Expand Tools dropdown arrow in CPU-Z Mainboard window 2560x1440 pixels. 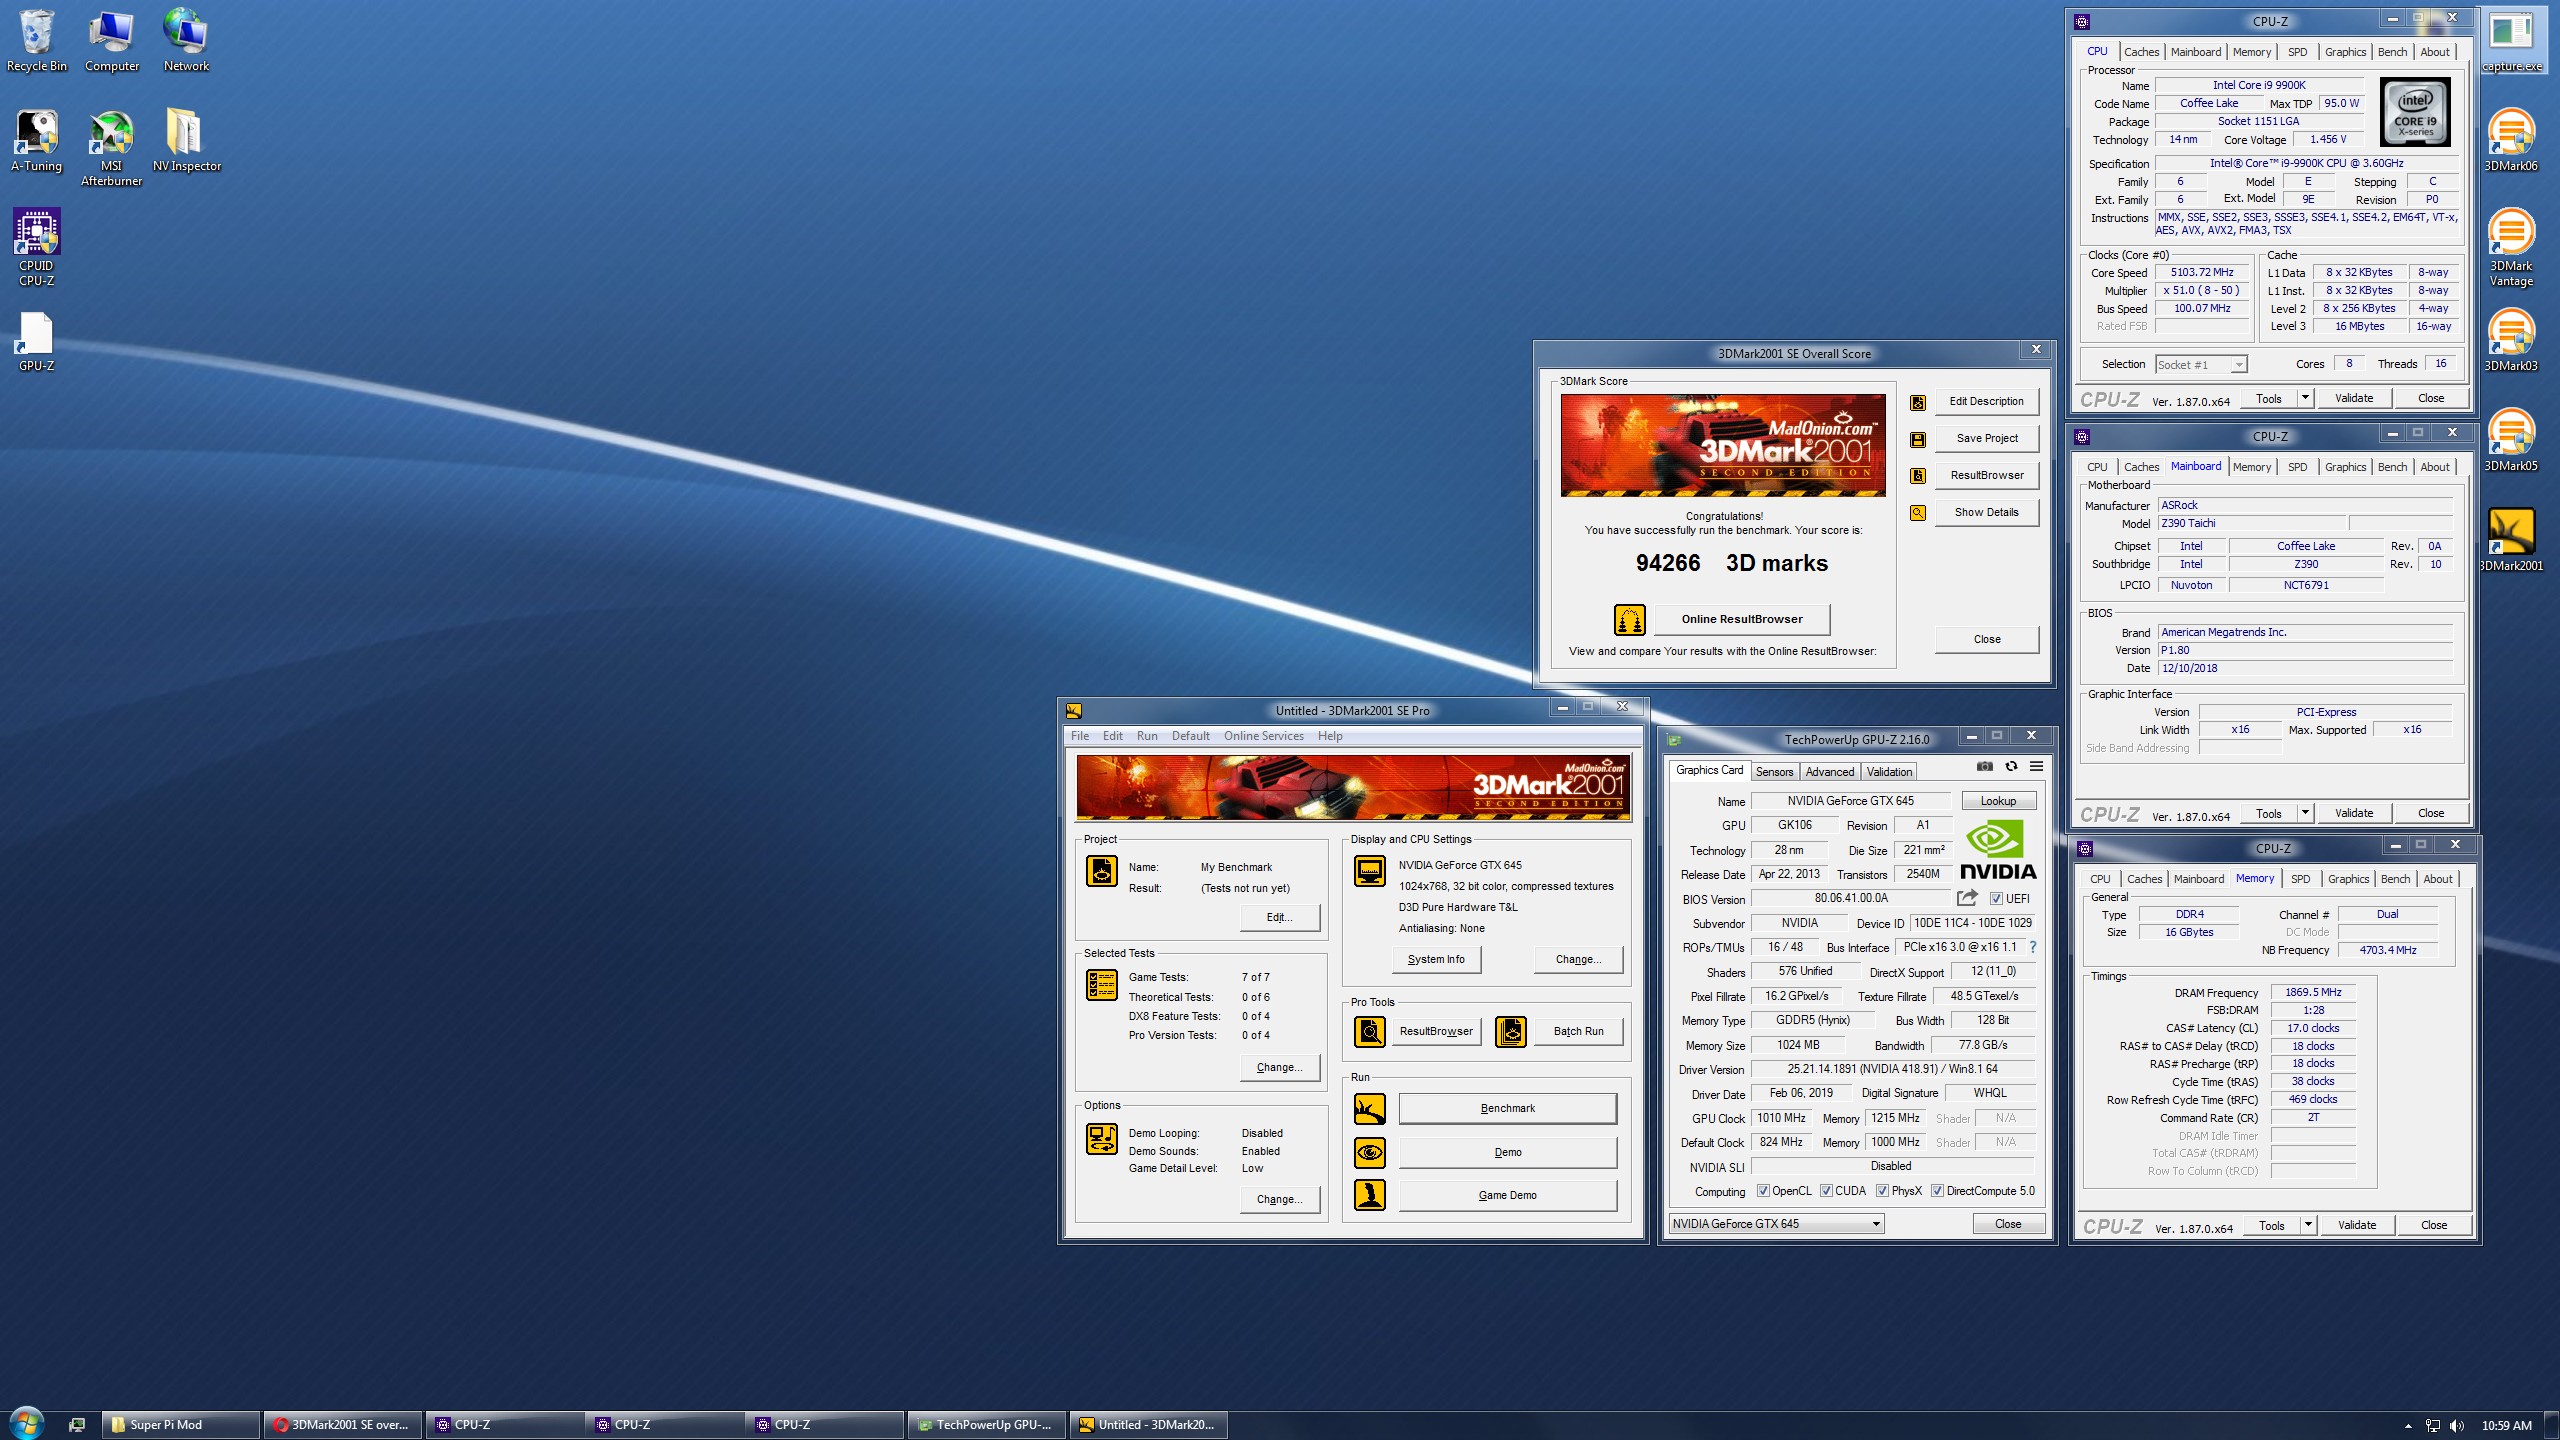2305,813
